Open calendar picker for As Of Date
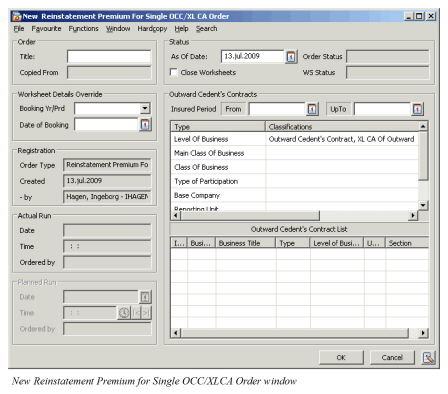The image size is (448, 394). pos(291,57)
